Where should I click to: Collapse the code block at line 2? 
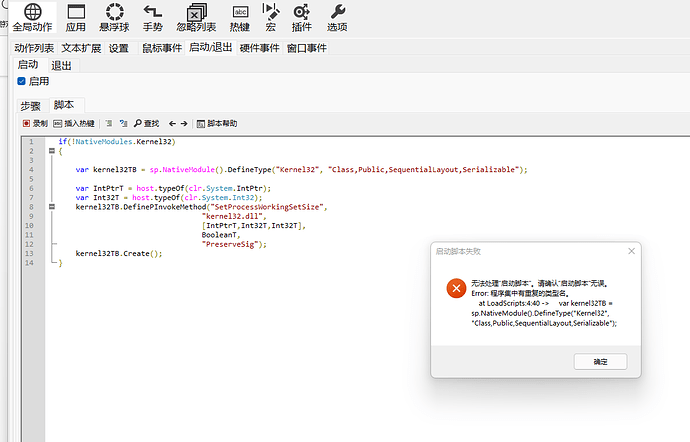tap(49, 151)
